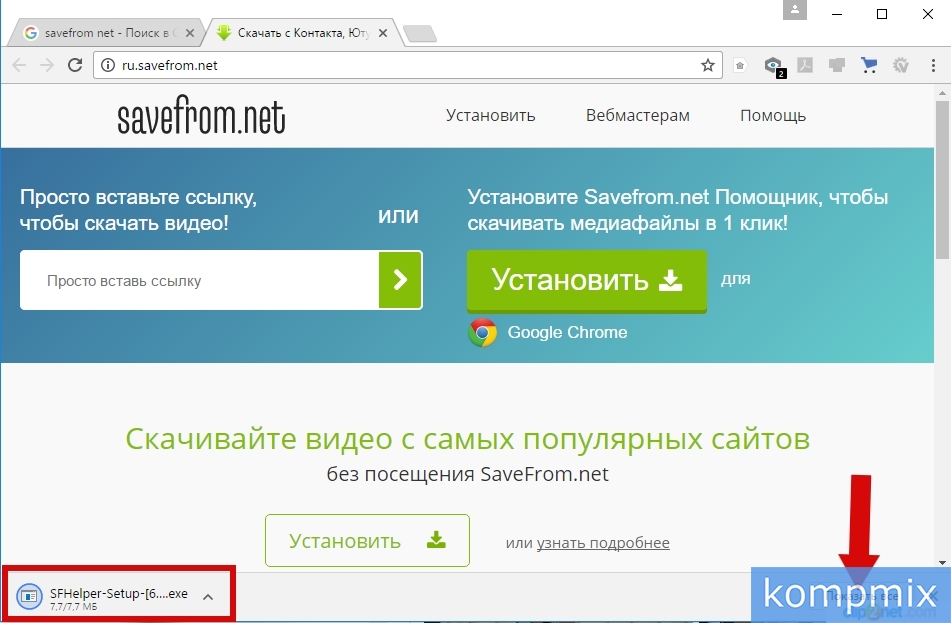Open Chrome's three-dot menu

click(931, 65)
